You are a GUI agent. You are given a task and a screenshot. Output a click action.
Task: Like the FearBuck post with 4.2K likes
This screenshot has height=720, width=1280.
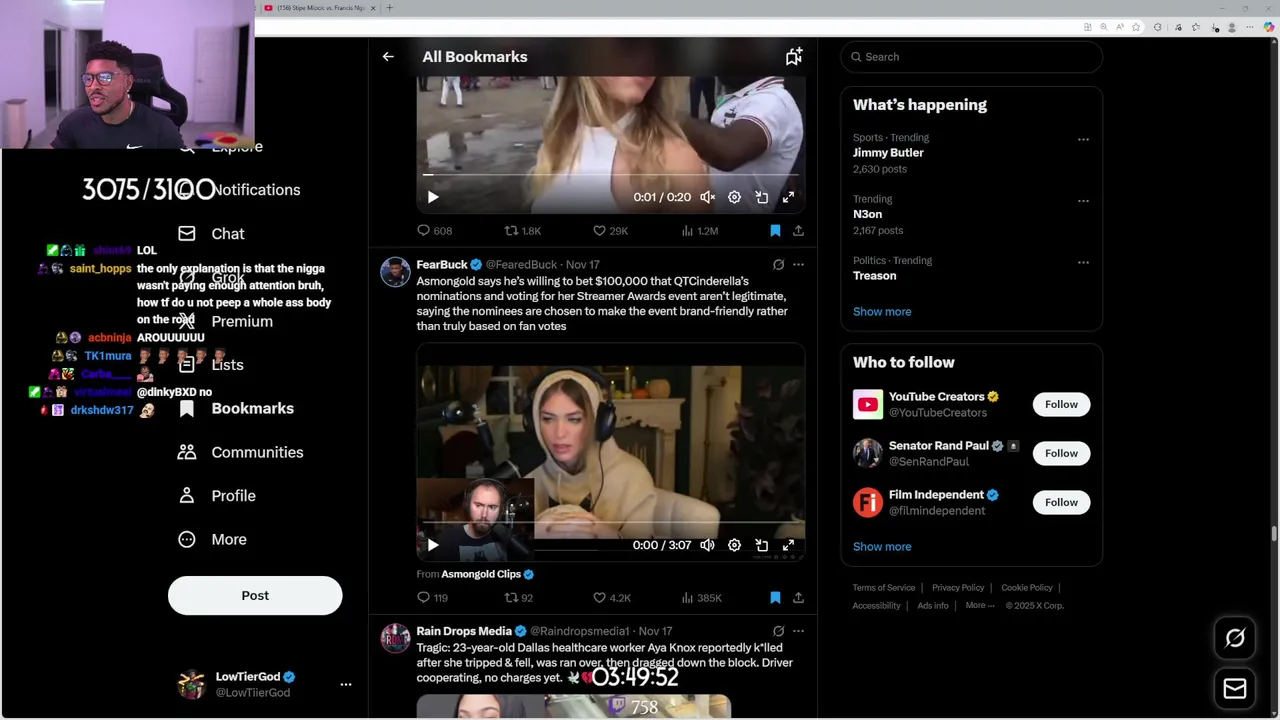pyautogui.click(x=599, y=598)
